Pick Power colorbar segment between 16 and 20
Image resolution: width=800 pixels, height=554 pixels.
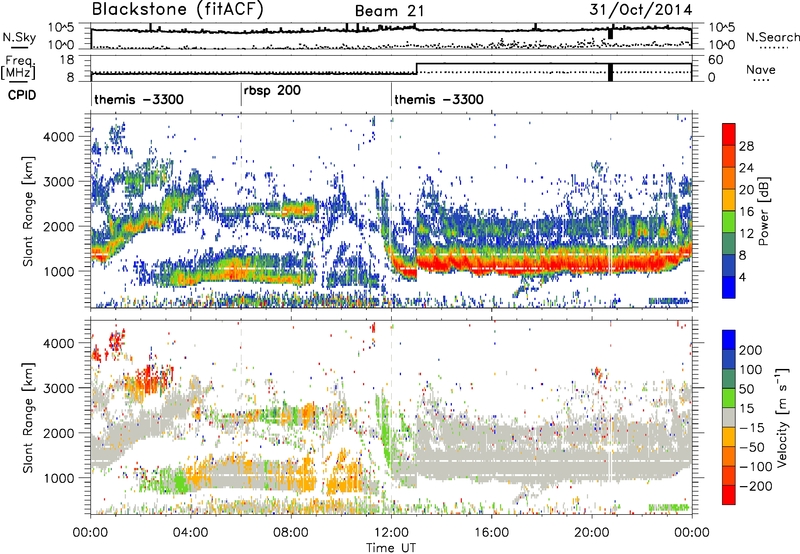tap(729, 200)
